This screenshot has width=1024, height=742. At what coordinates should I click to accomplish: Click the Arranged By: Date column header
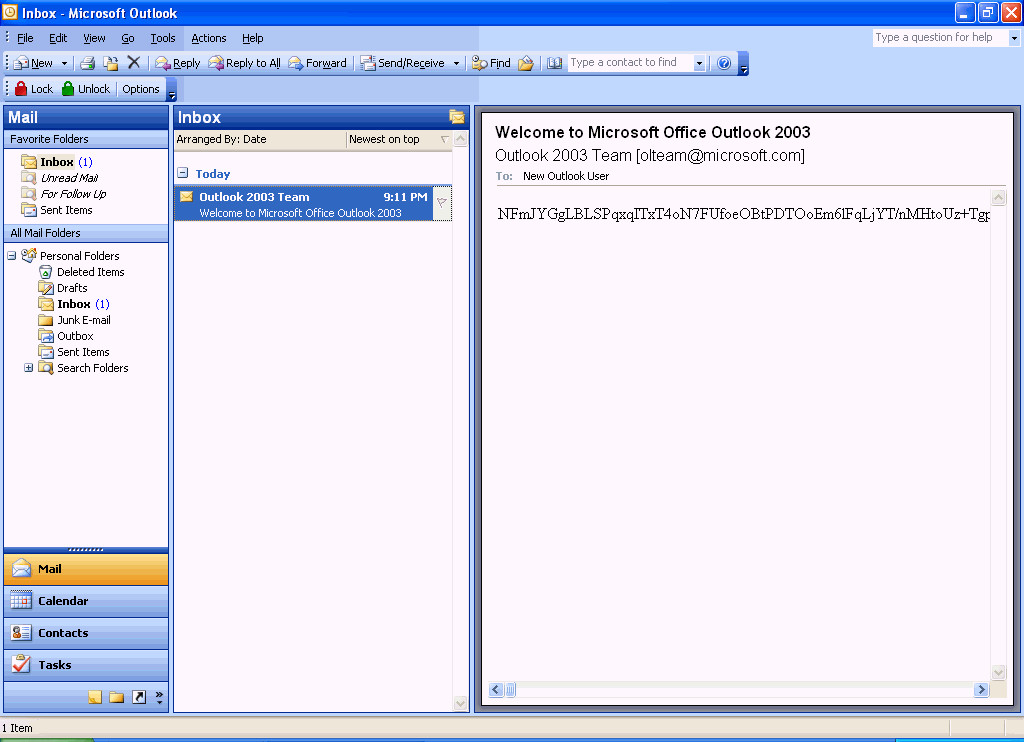point(261,139)
